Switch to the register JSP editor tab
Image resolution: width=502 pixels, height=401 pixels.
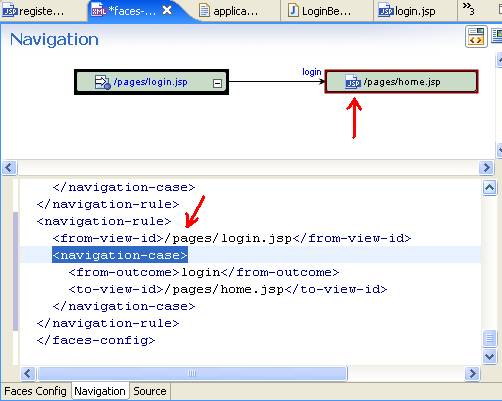tap(33, 11)
